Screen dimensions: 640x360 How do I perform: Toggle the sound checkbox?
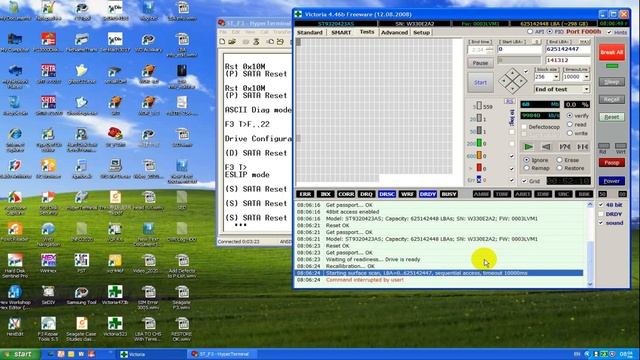(601, 223)
